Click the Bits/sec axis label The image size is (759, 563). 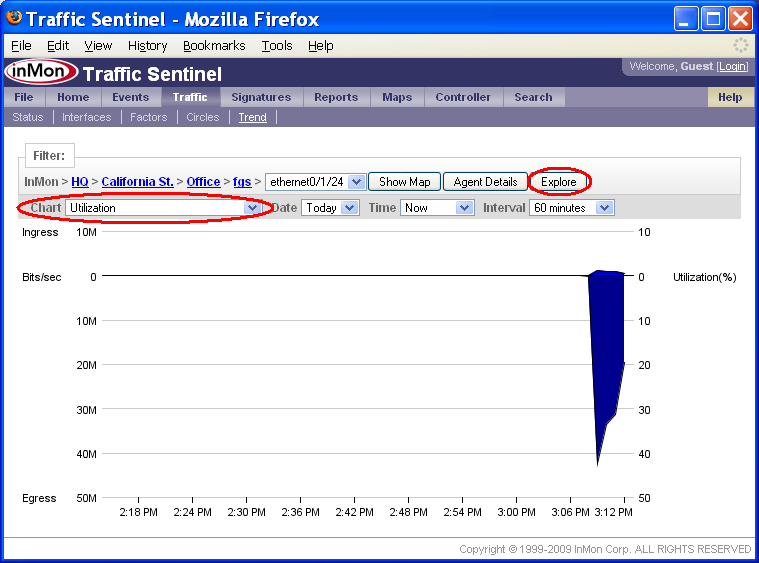click(42, 277)
